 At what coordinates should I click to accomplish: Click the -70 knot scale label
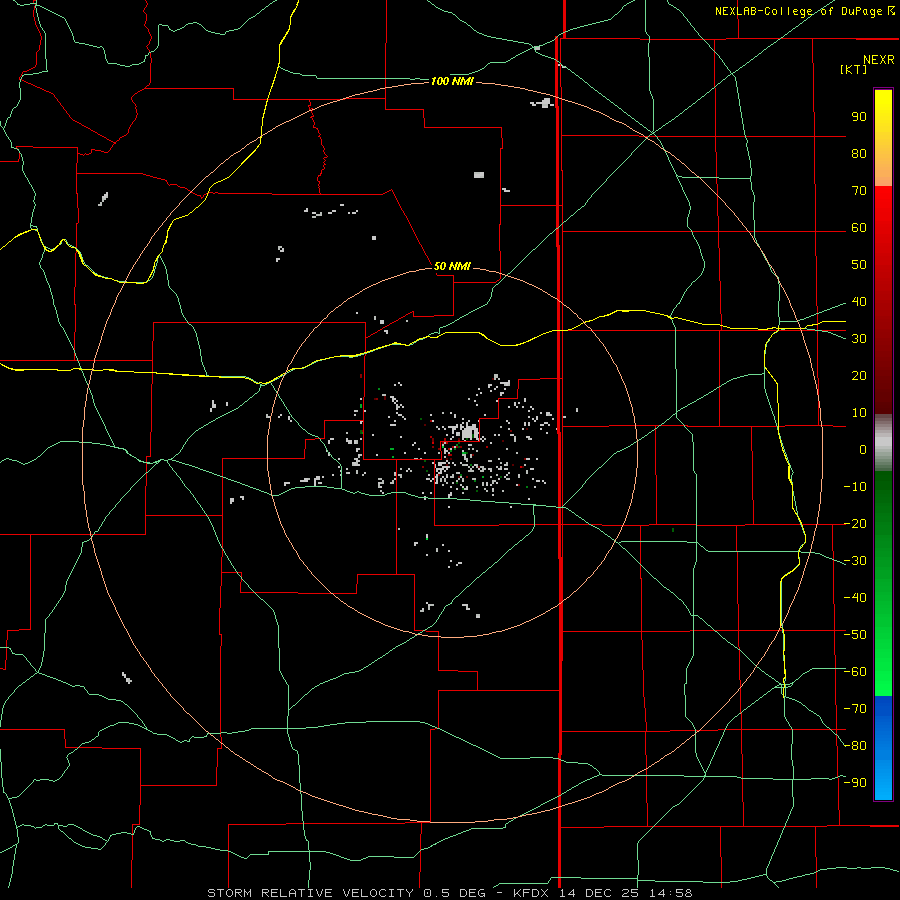tap(855, 709)
